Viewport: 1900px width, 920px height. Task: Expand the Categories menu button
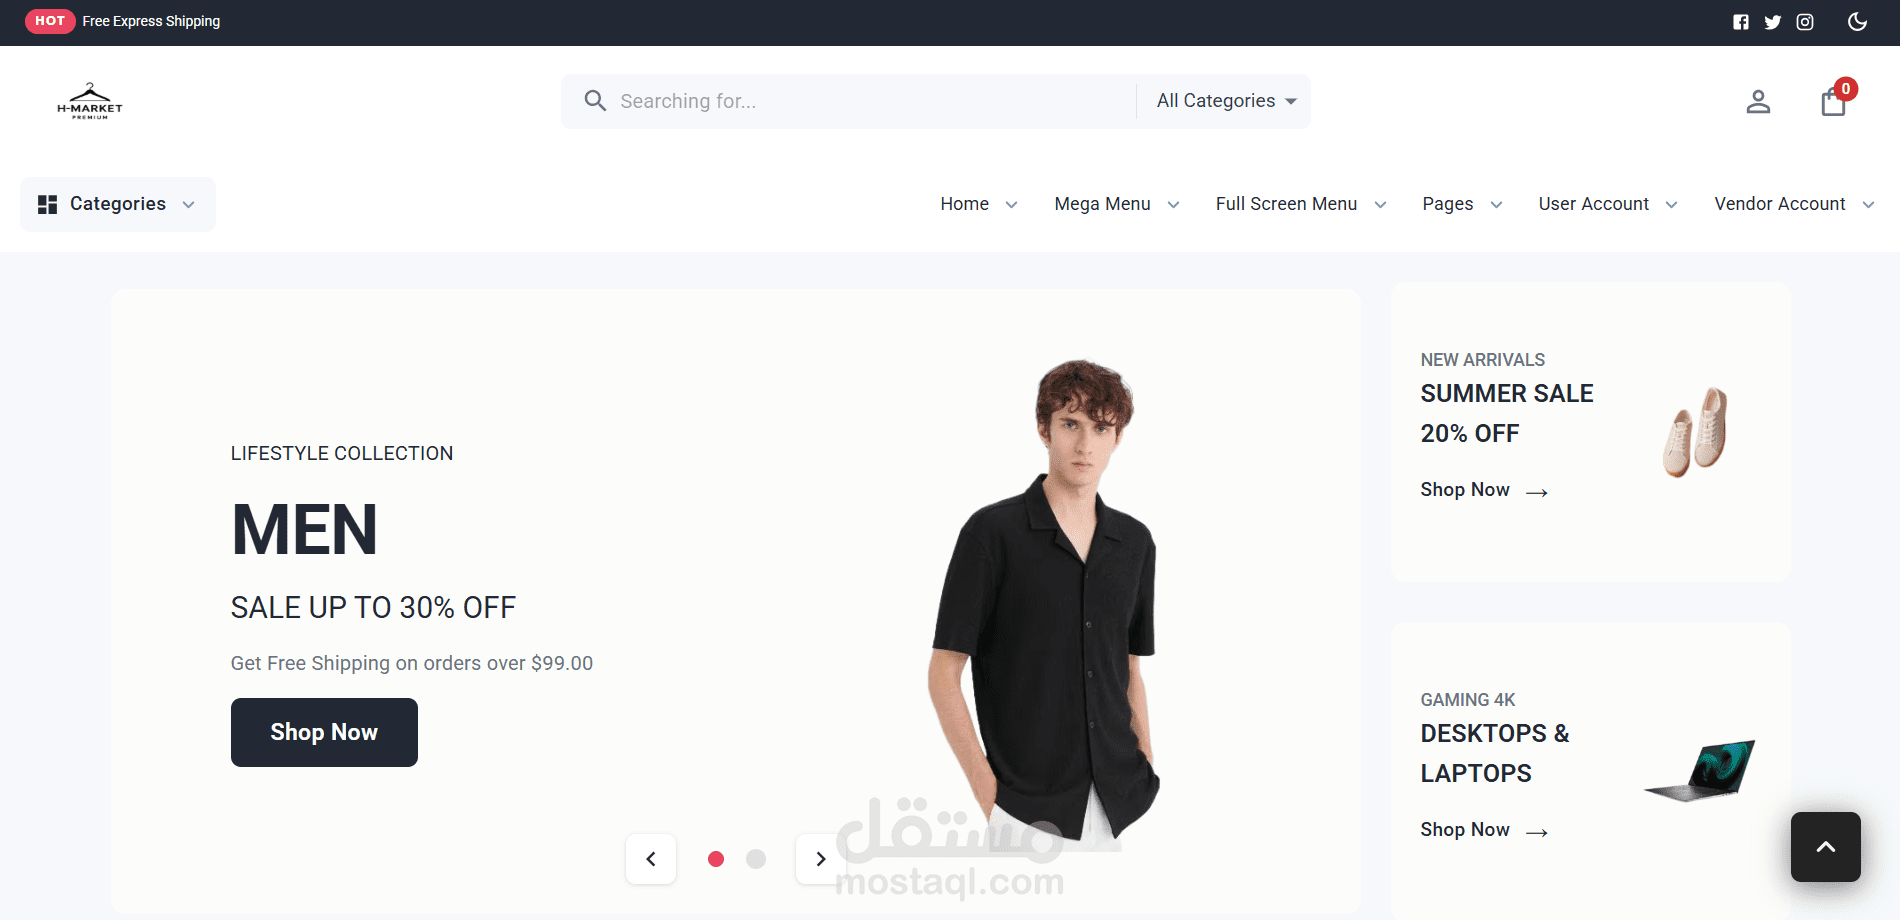[118, 204]
